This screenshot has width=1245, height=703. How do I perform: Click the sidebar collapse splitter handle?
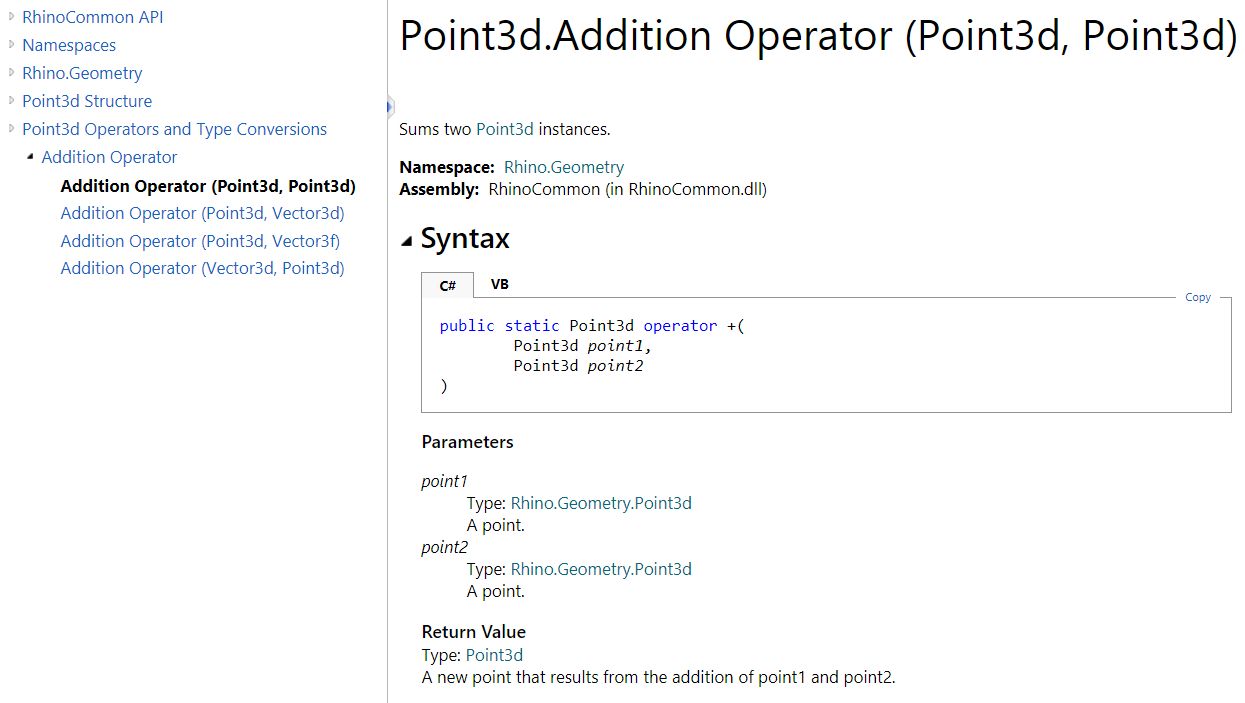(x=390, y=106)
